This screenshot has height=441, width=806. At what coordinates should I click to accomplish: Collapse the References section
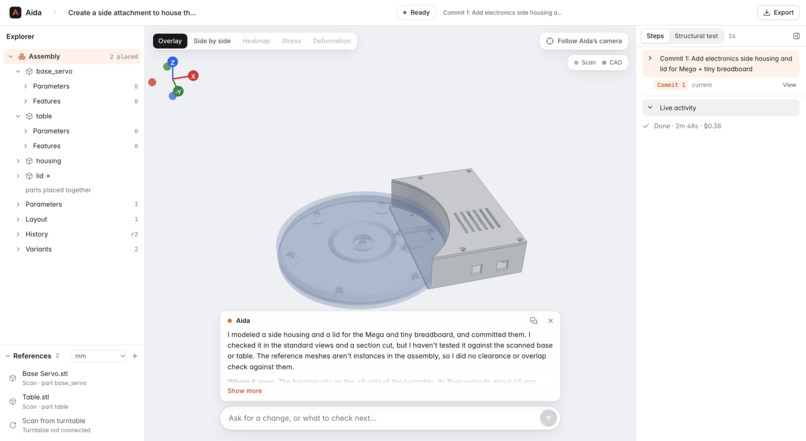tap(8, 356)
